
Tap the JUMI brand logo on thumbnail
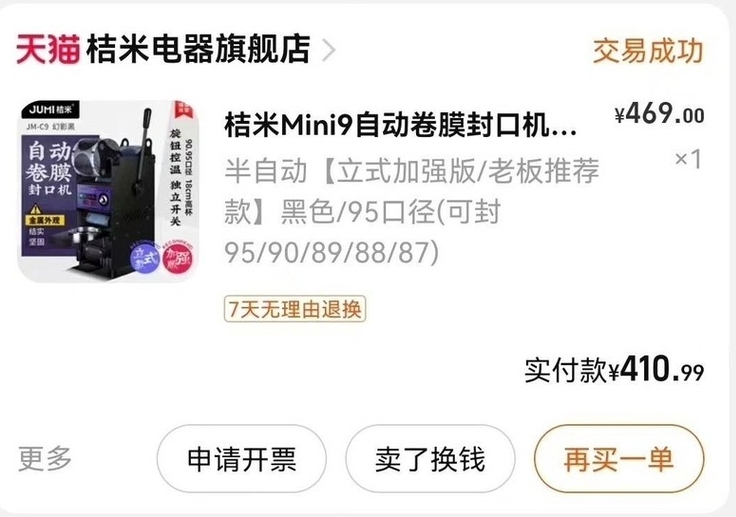pos(50,110)
